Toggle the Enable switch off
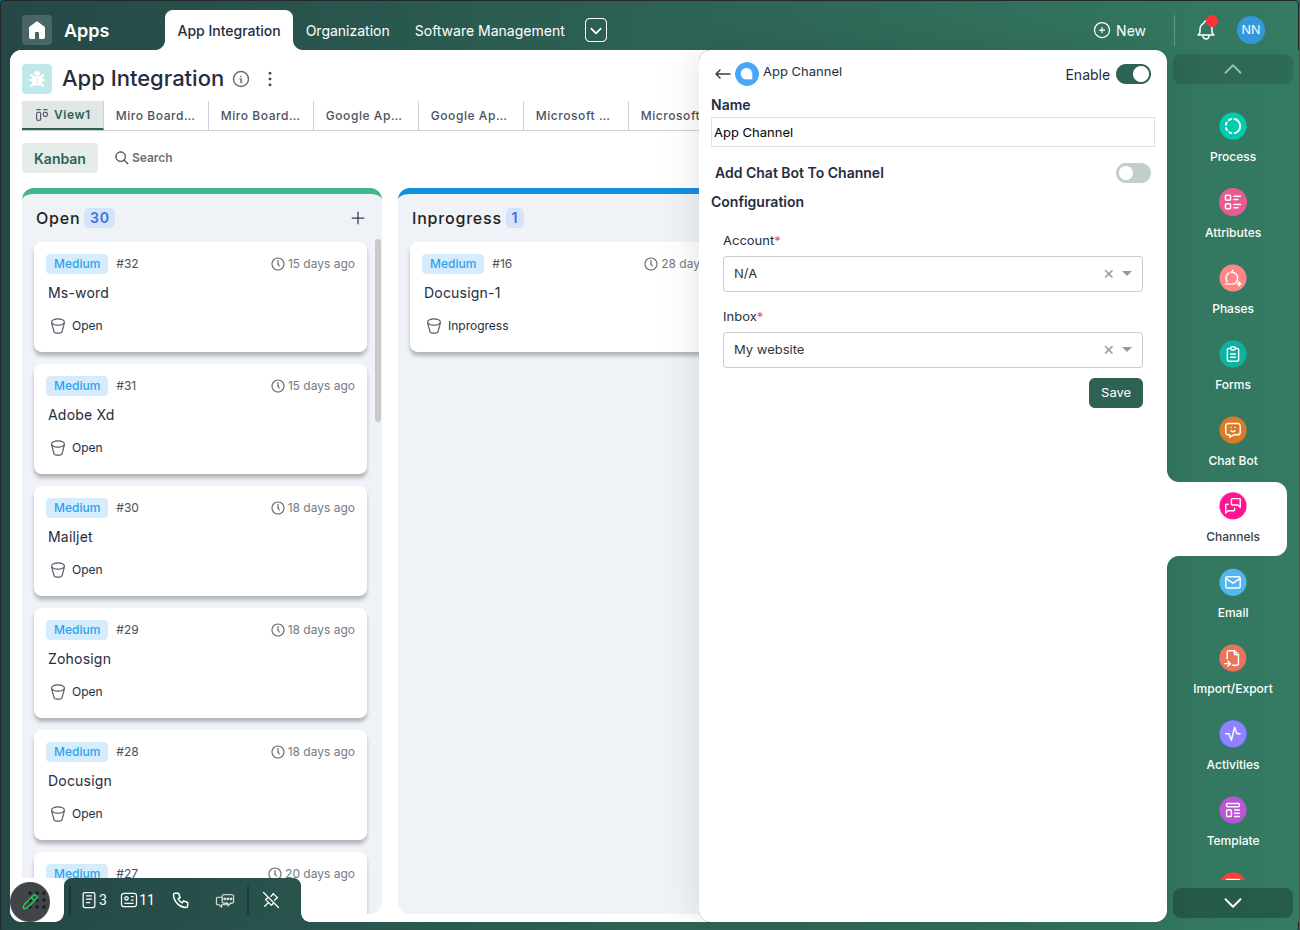 [1133, 74]
